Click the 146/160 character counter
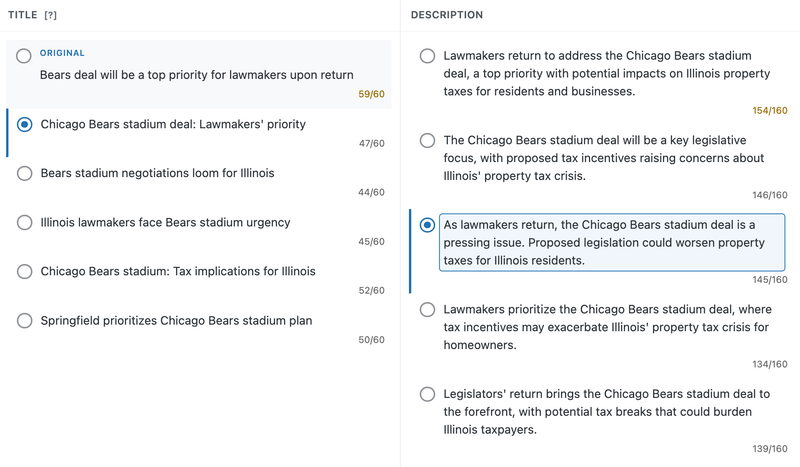Viewport: 800px width, 467px height. tap(770, 195)
